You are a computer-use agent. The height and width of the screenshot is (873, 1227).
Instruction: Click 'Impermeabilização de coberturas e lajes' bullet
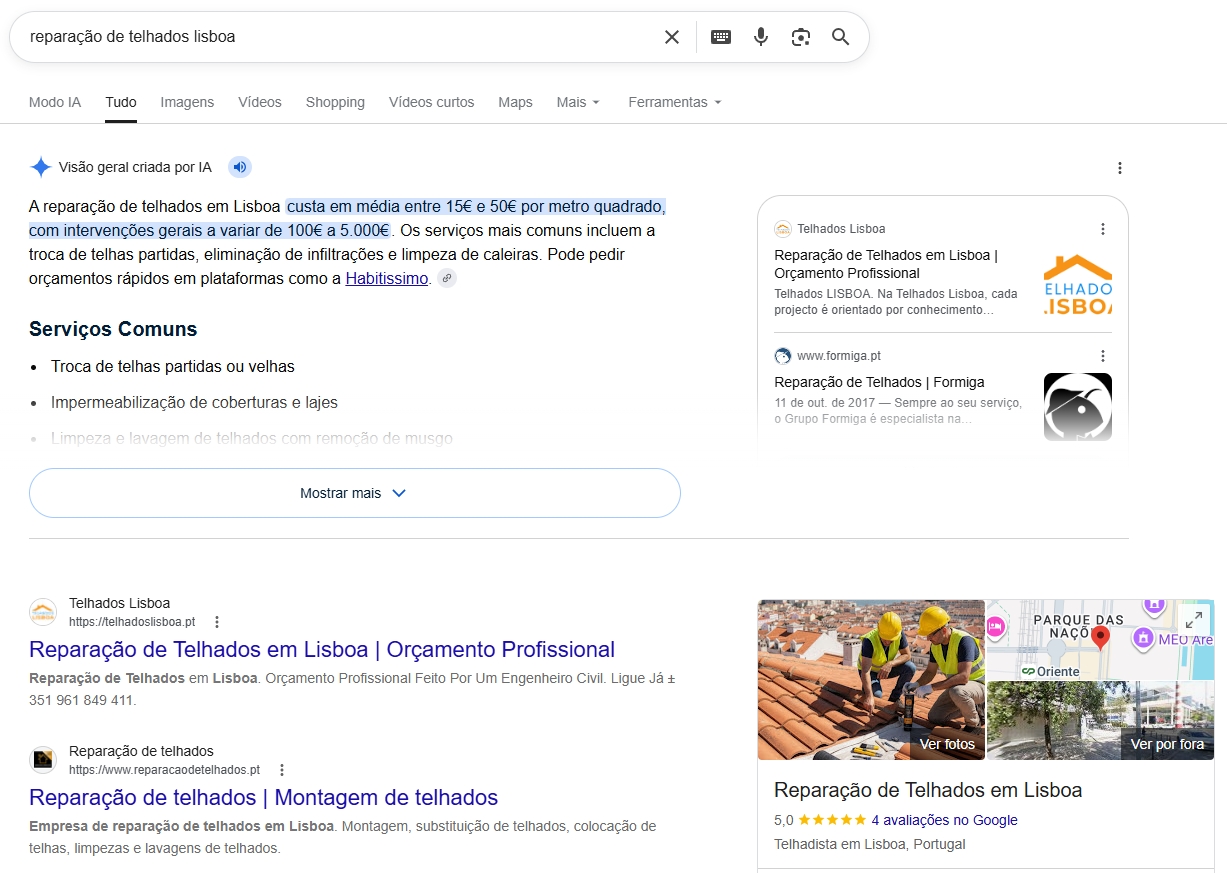click(x=194, y=403)
